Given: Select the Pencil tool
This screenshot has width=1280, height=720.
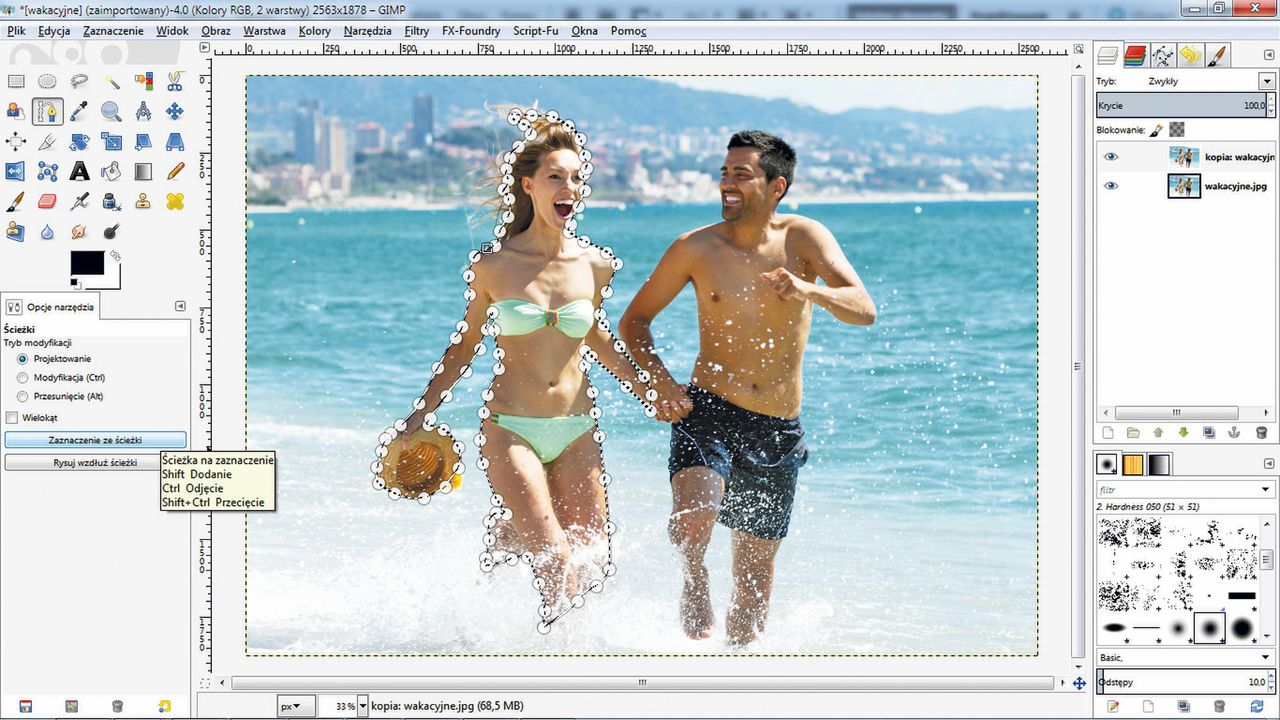Looking at the screenshot, I should tap(175, 171).
